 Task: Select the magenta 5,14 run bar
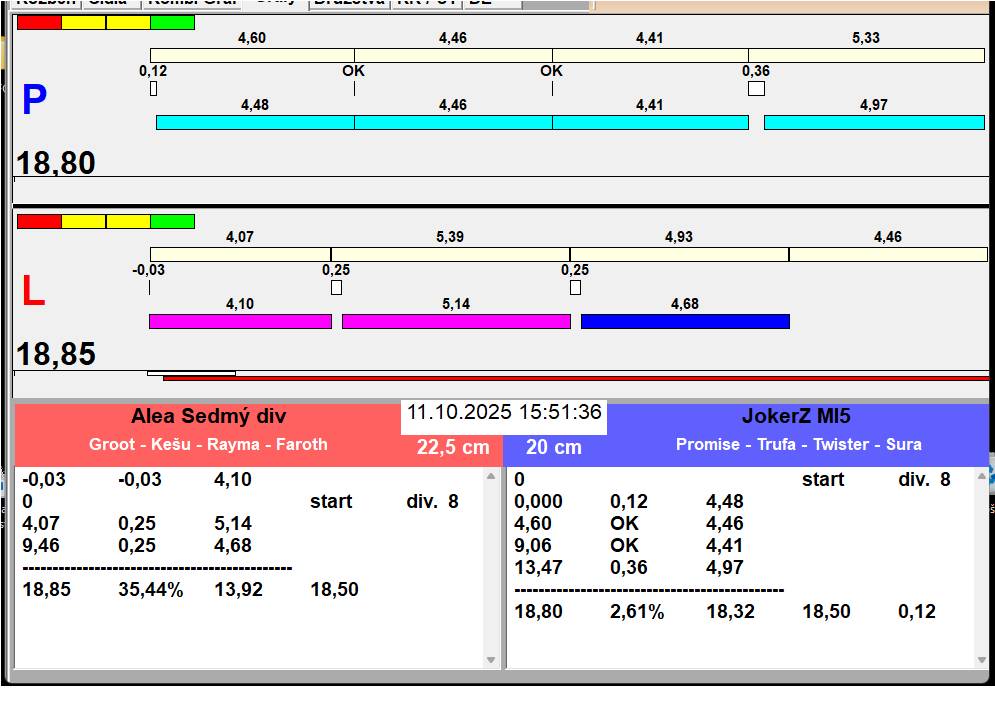pos(456,321)
